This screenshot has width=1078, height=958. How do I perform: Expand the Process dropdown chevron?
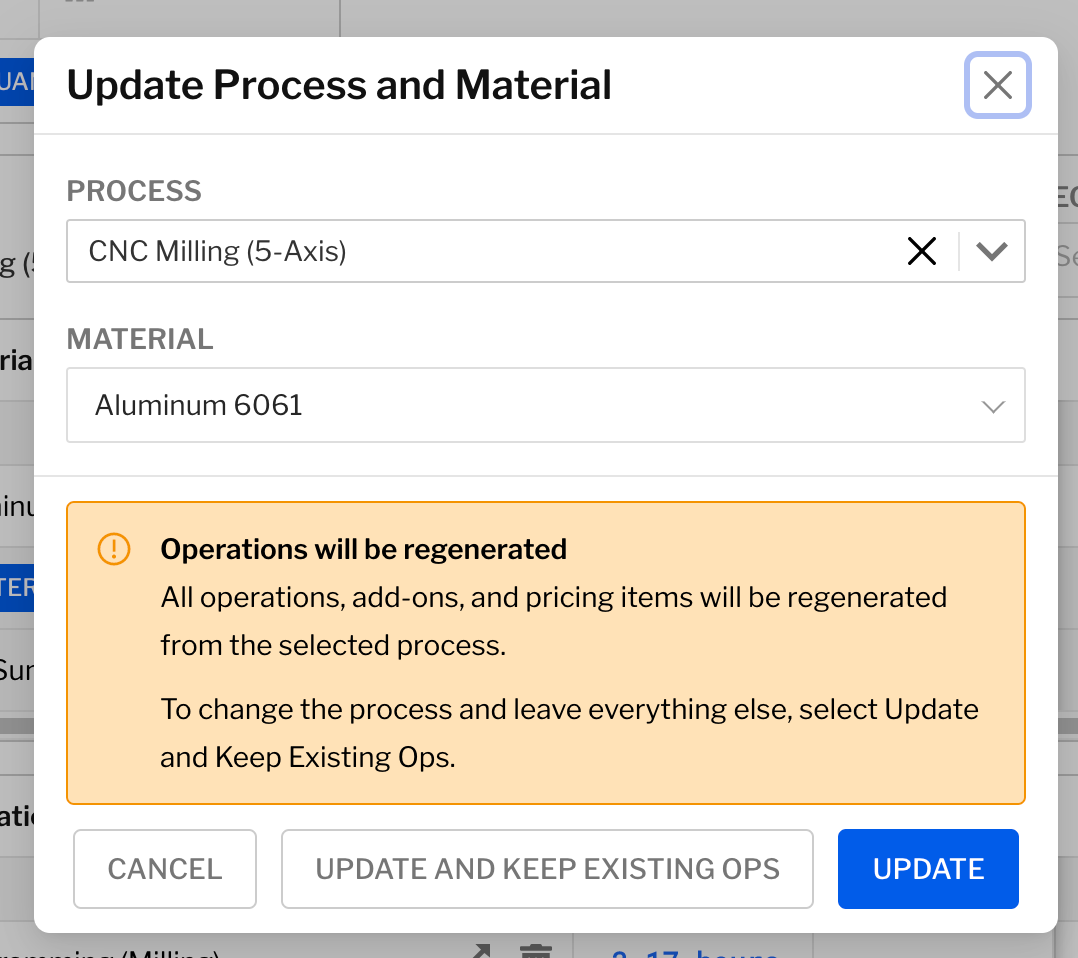992,251
